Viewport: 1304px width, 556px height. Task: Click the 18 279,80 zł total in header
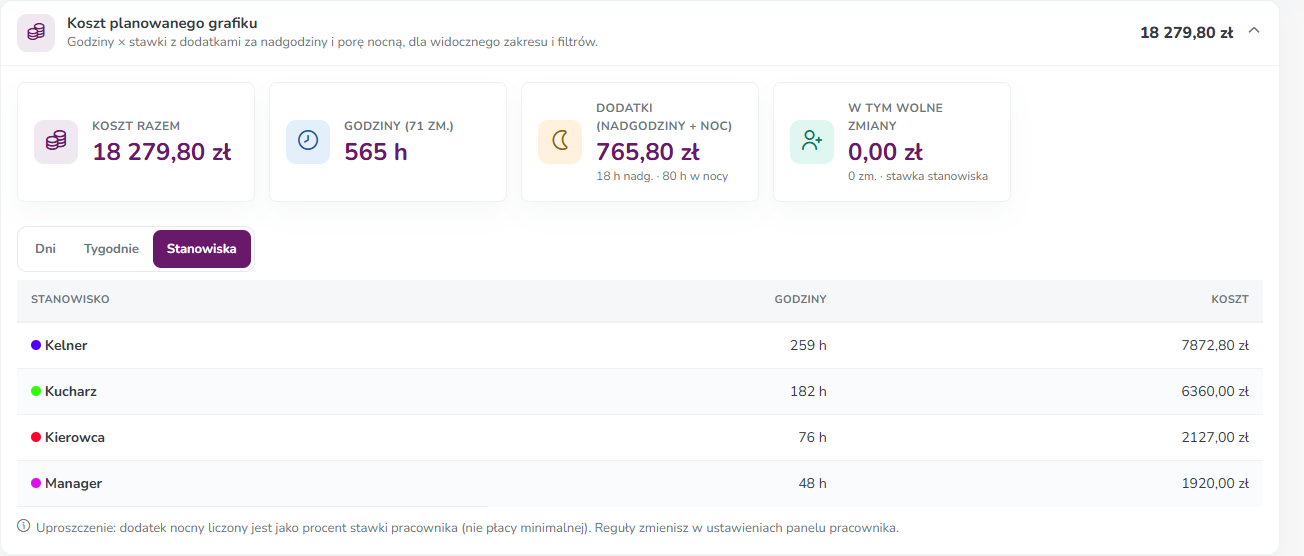(1187, 32)
